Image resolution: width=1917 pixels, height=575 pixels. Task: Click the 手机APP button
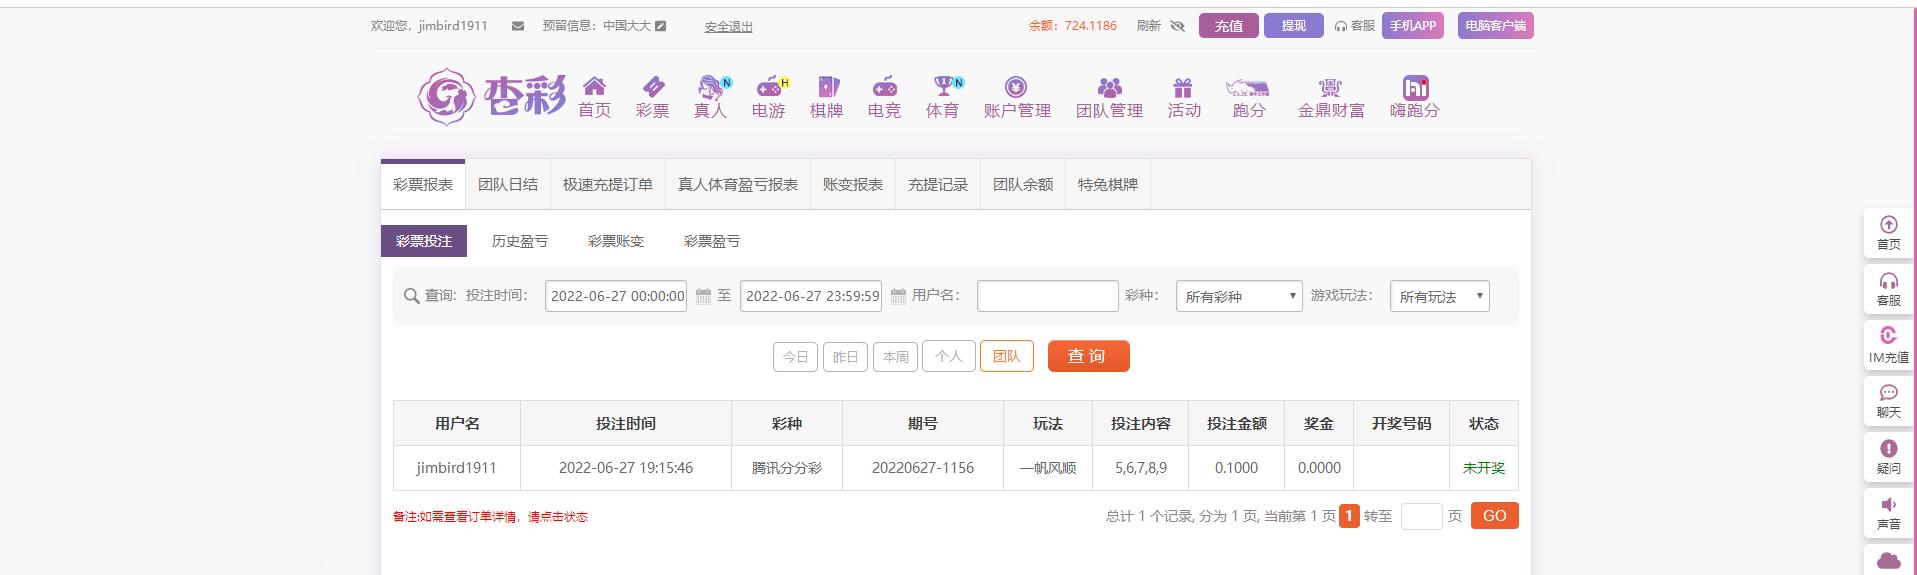click(x=1412, y=26)
